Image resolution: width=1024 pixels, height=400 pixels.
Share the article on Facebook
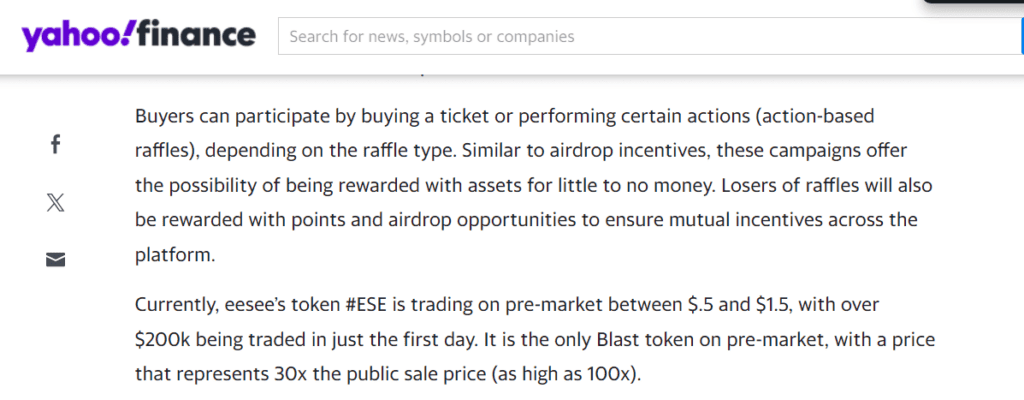(x=56, y=144)
